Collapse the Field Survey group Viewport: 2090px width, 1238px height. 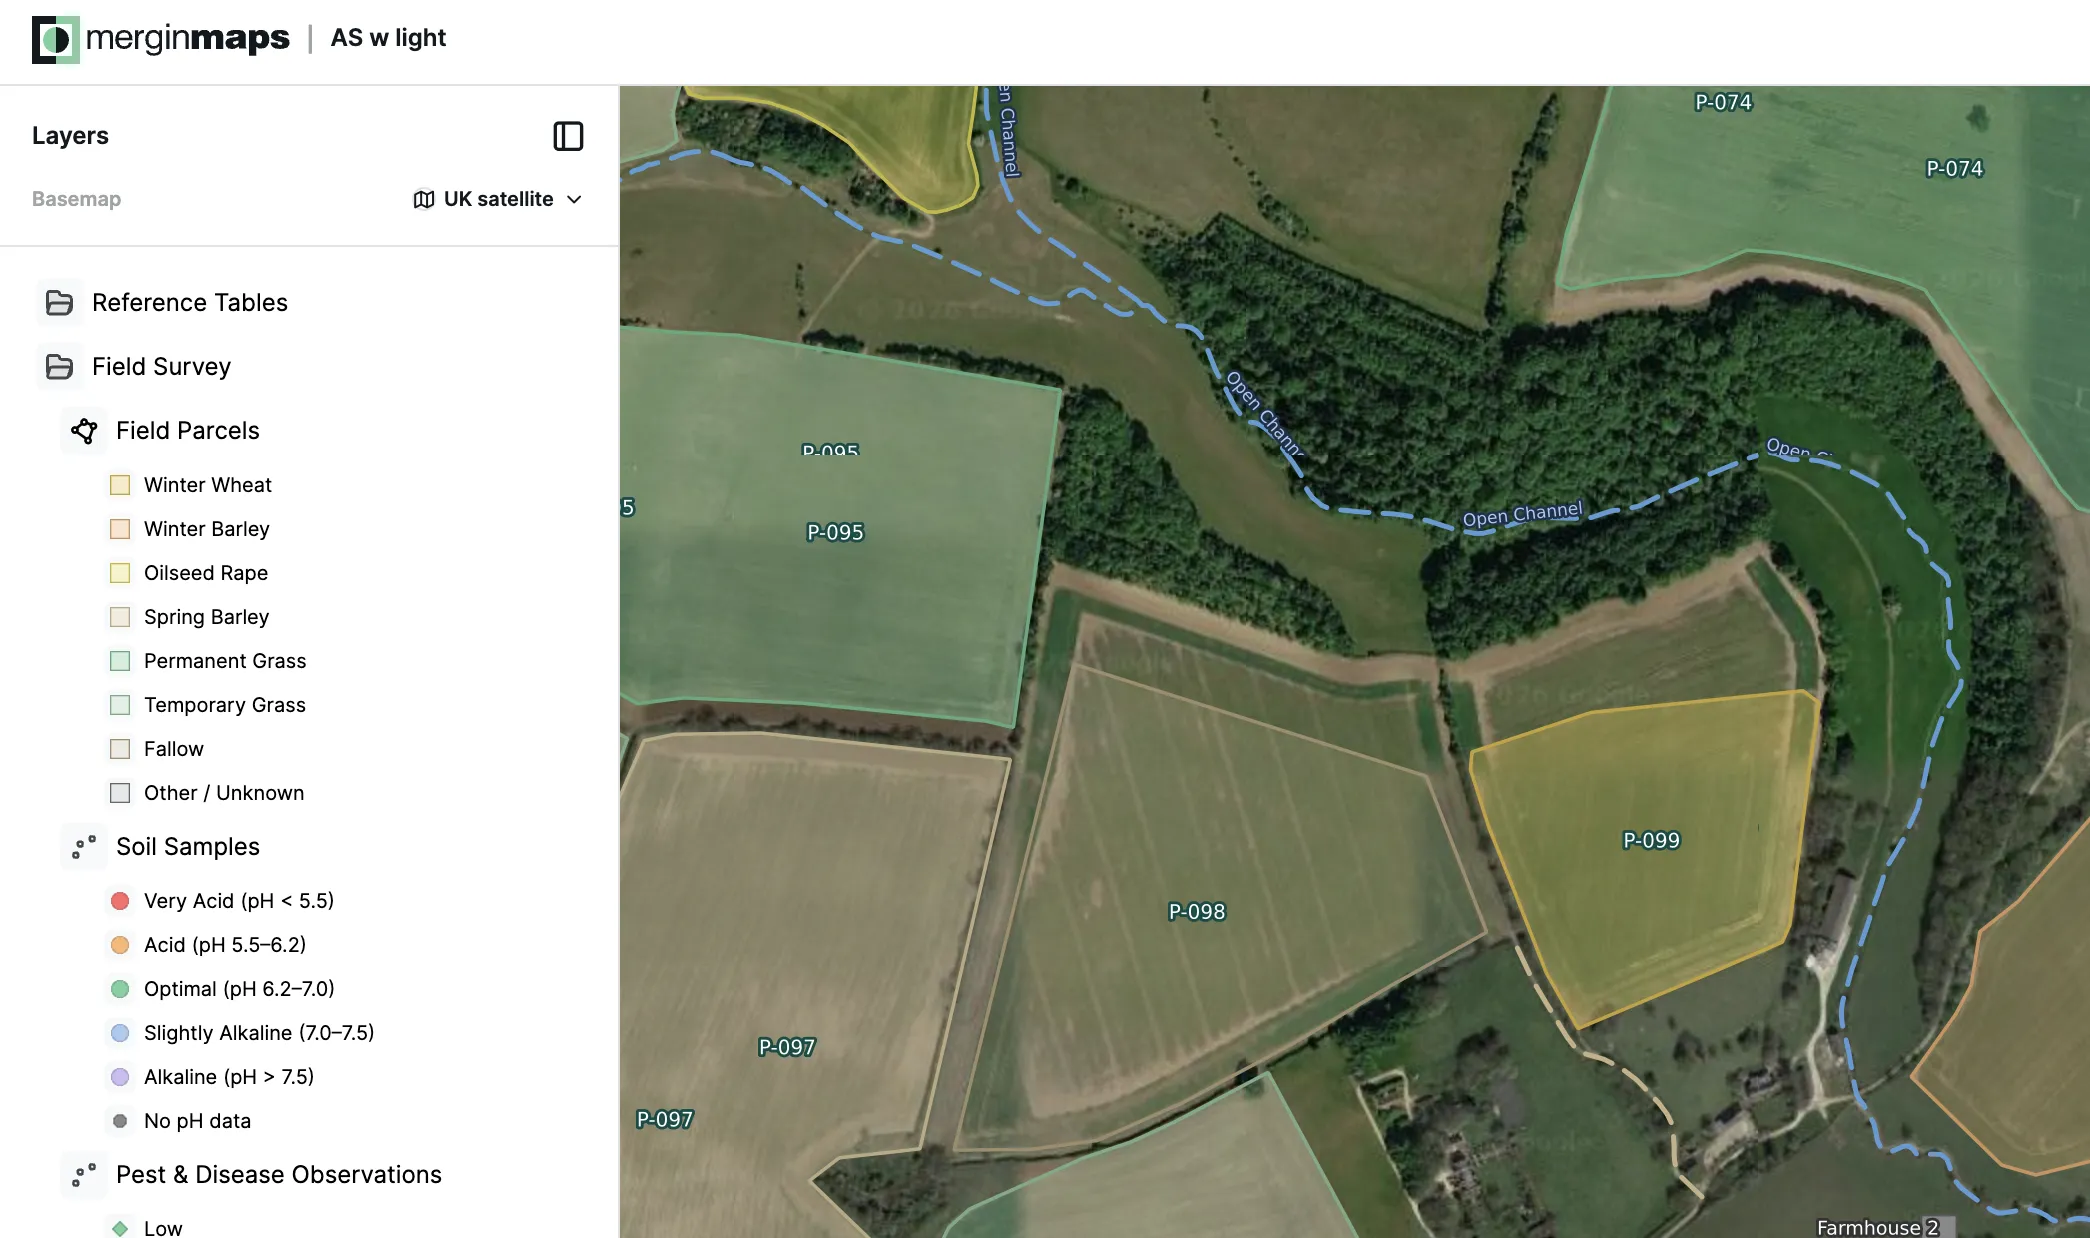161,367
